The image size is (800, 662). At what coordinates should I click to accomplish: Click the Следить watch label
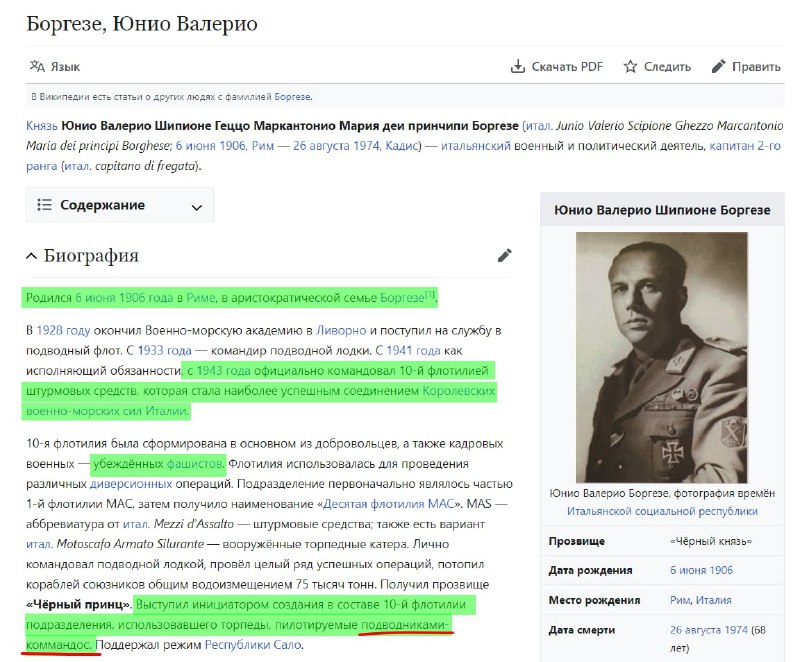tap(667, 67)
